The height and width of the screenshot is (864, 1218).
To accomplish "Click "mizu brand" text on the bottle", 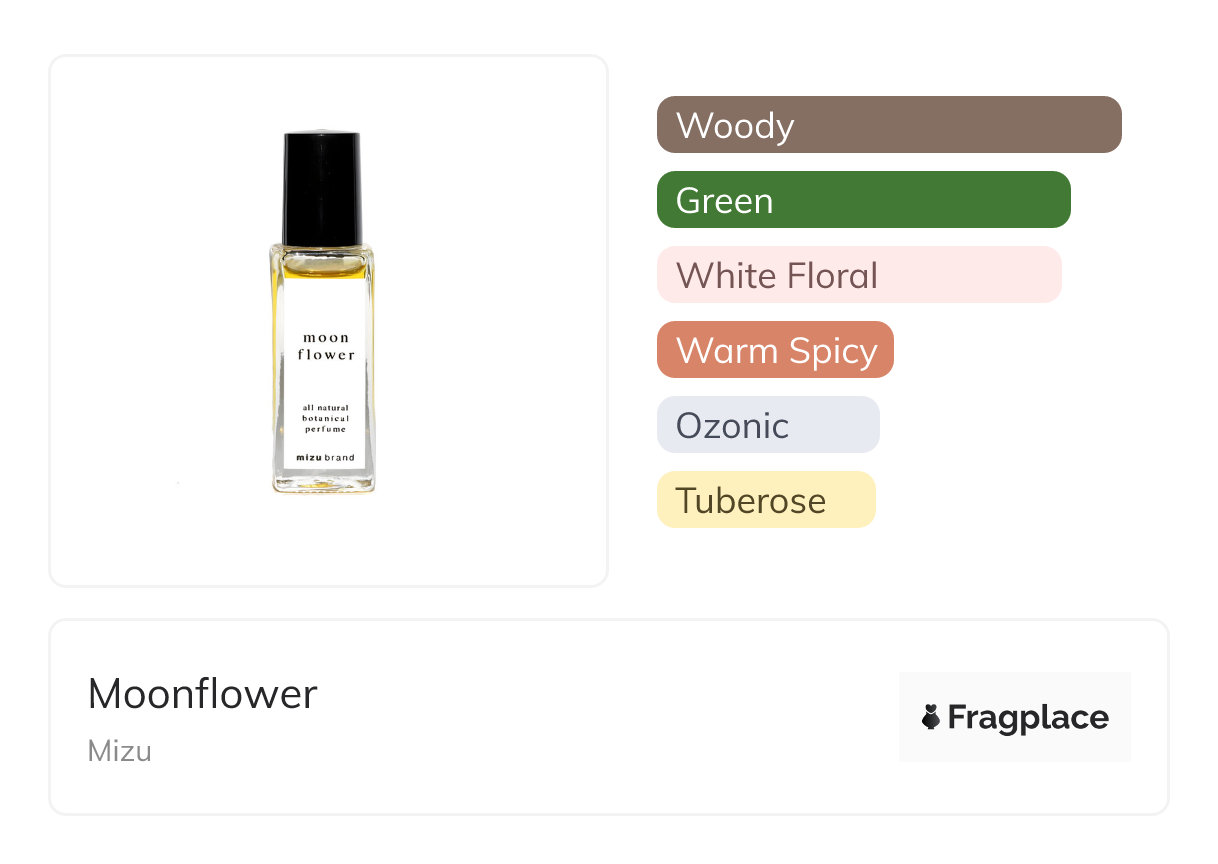I will 326,458.
